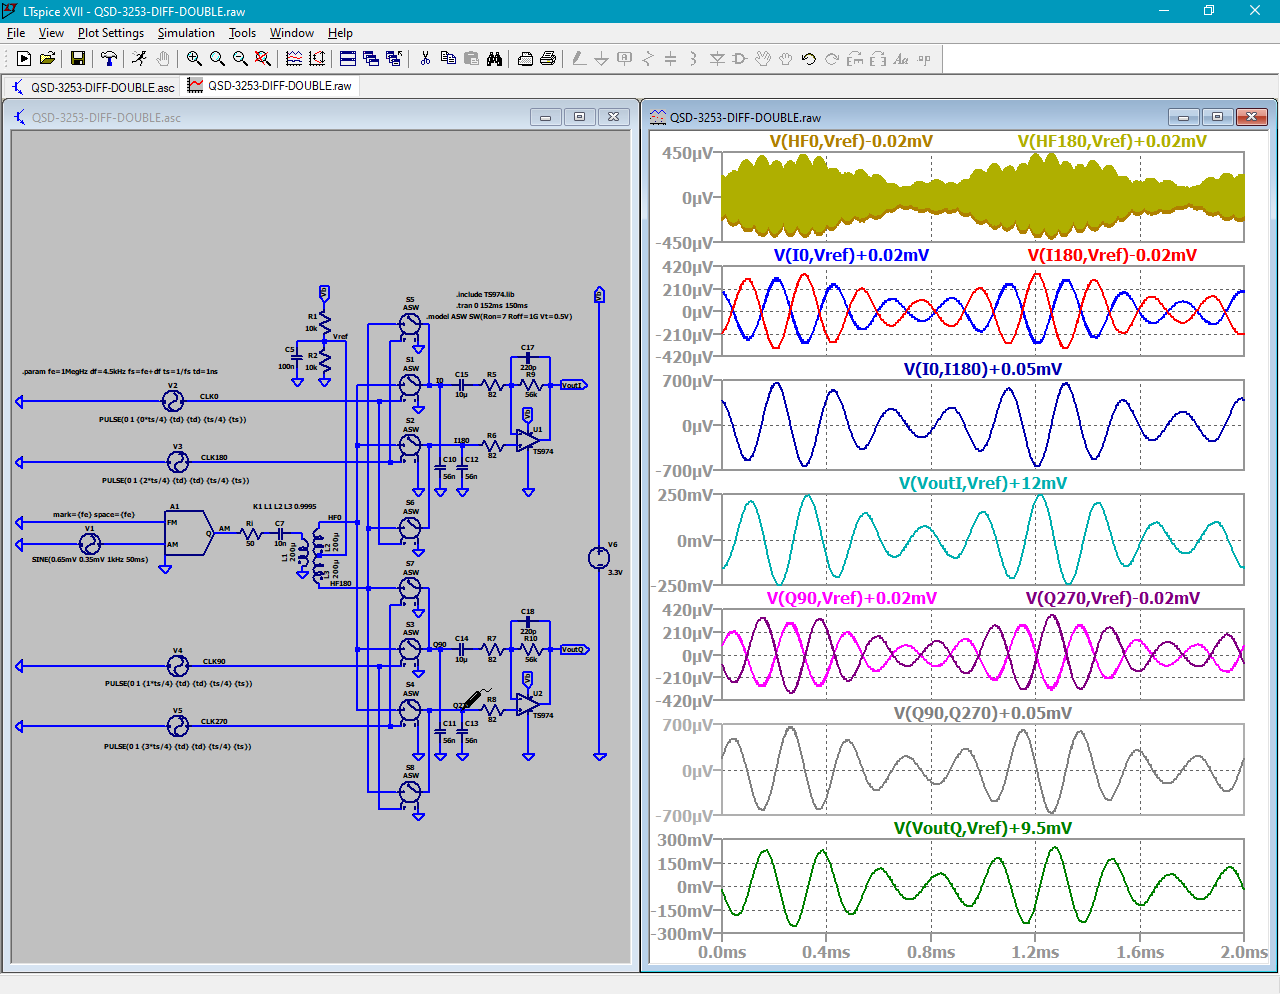Click the Find binoculars icon
Image resolution: width=1280 pixels, height=994 pixels.
494,59
